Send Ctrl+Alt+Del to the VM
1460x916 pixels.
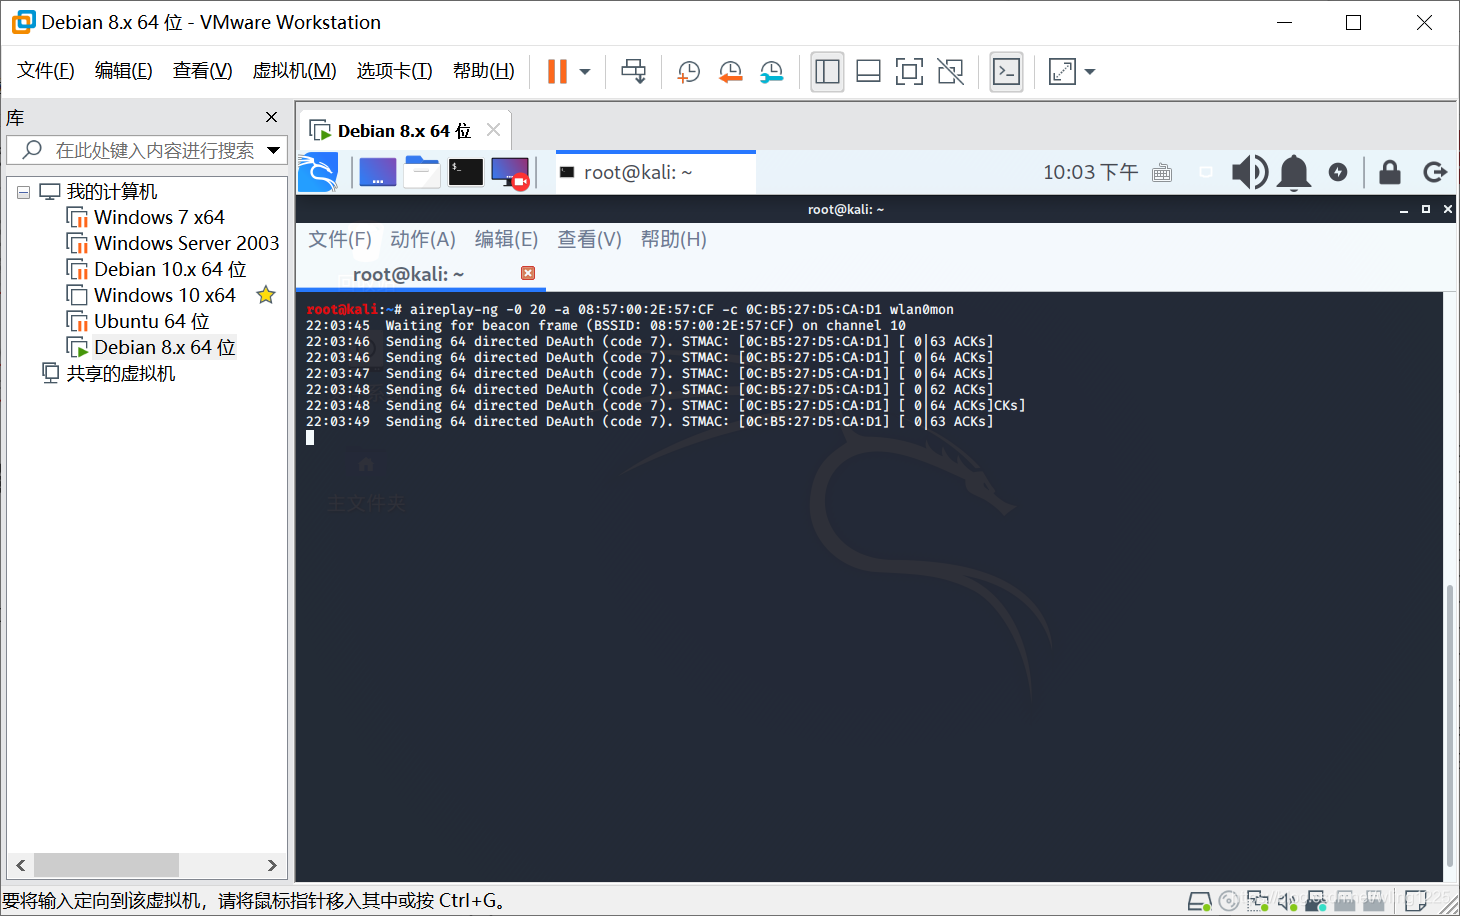(633, 71)
